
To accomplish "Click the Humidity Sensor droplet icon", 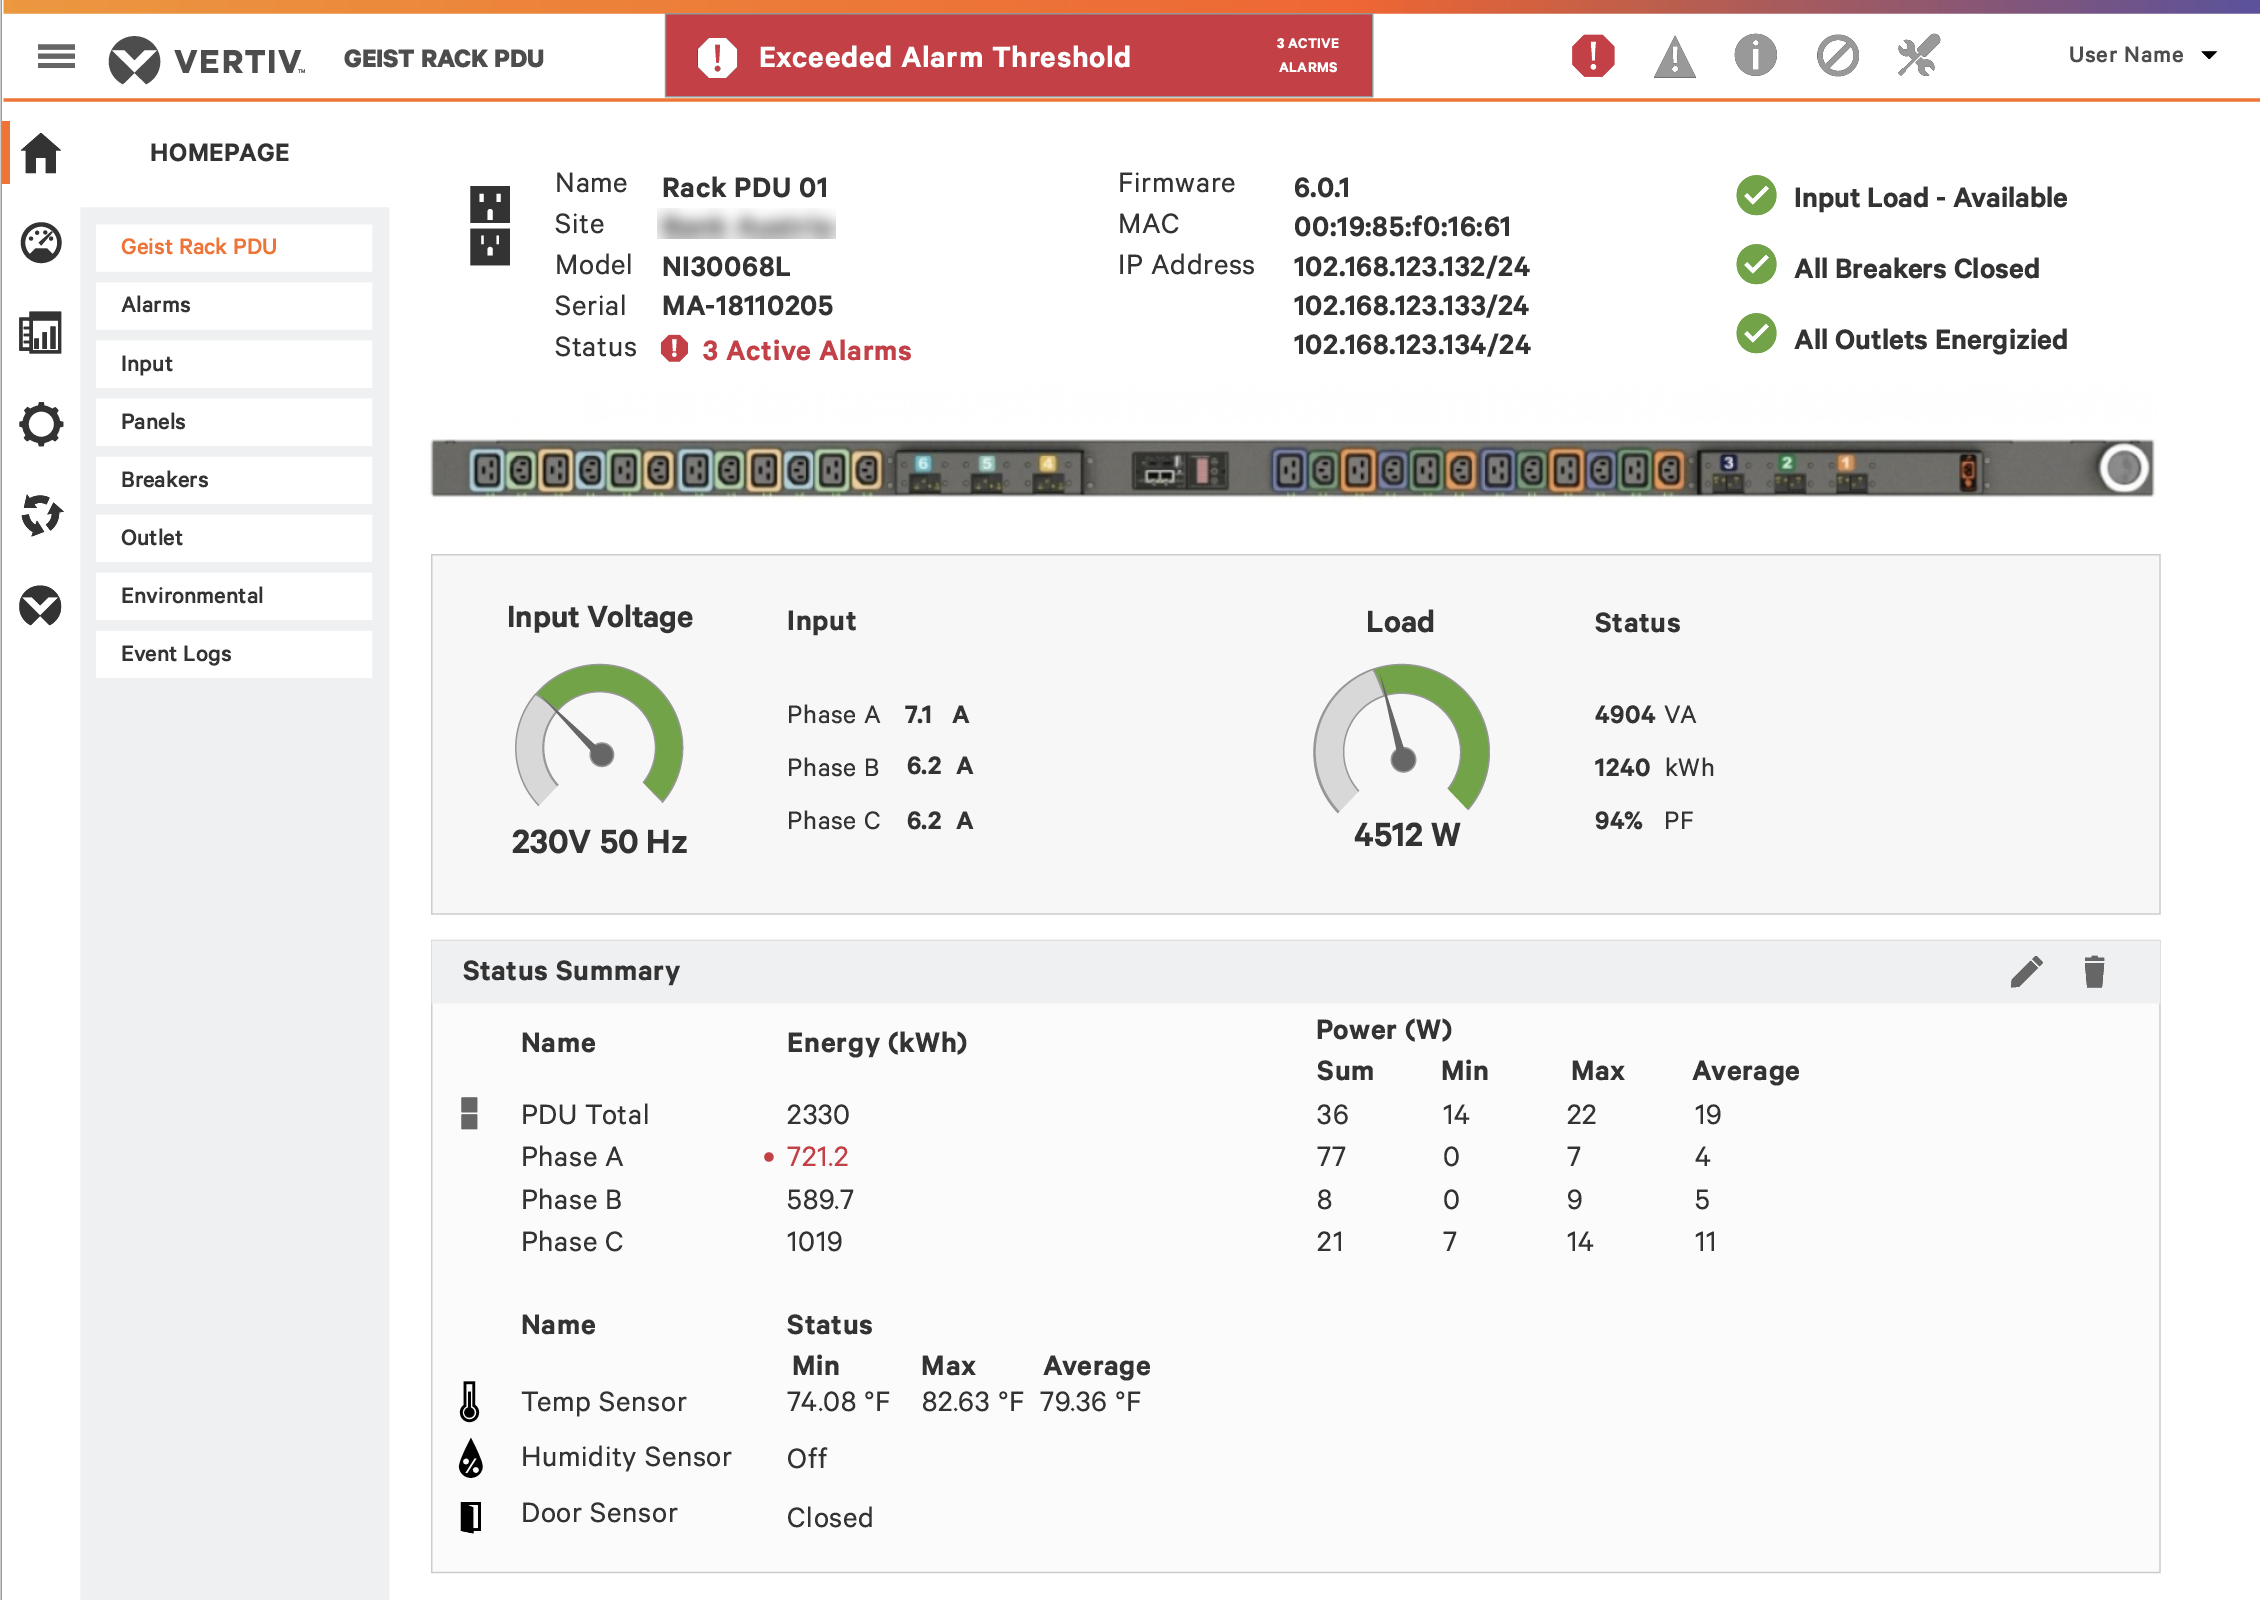I will (470, 1459).
